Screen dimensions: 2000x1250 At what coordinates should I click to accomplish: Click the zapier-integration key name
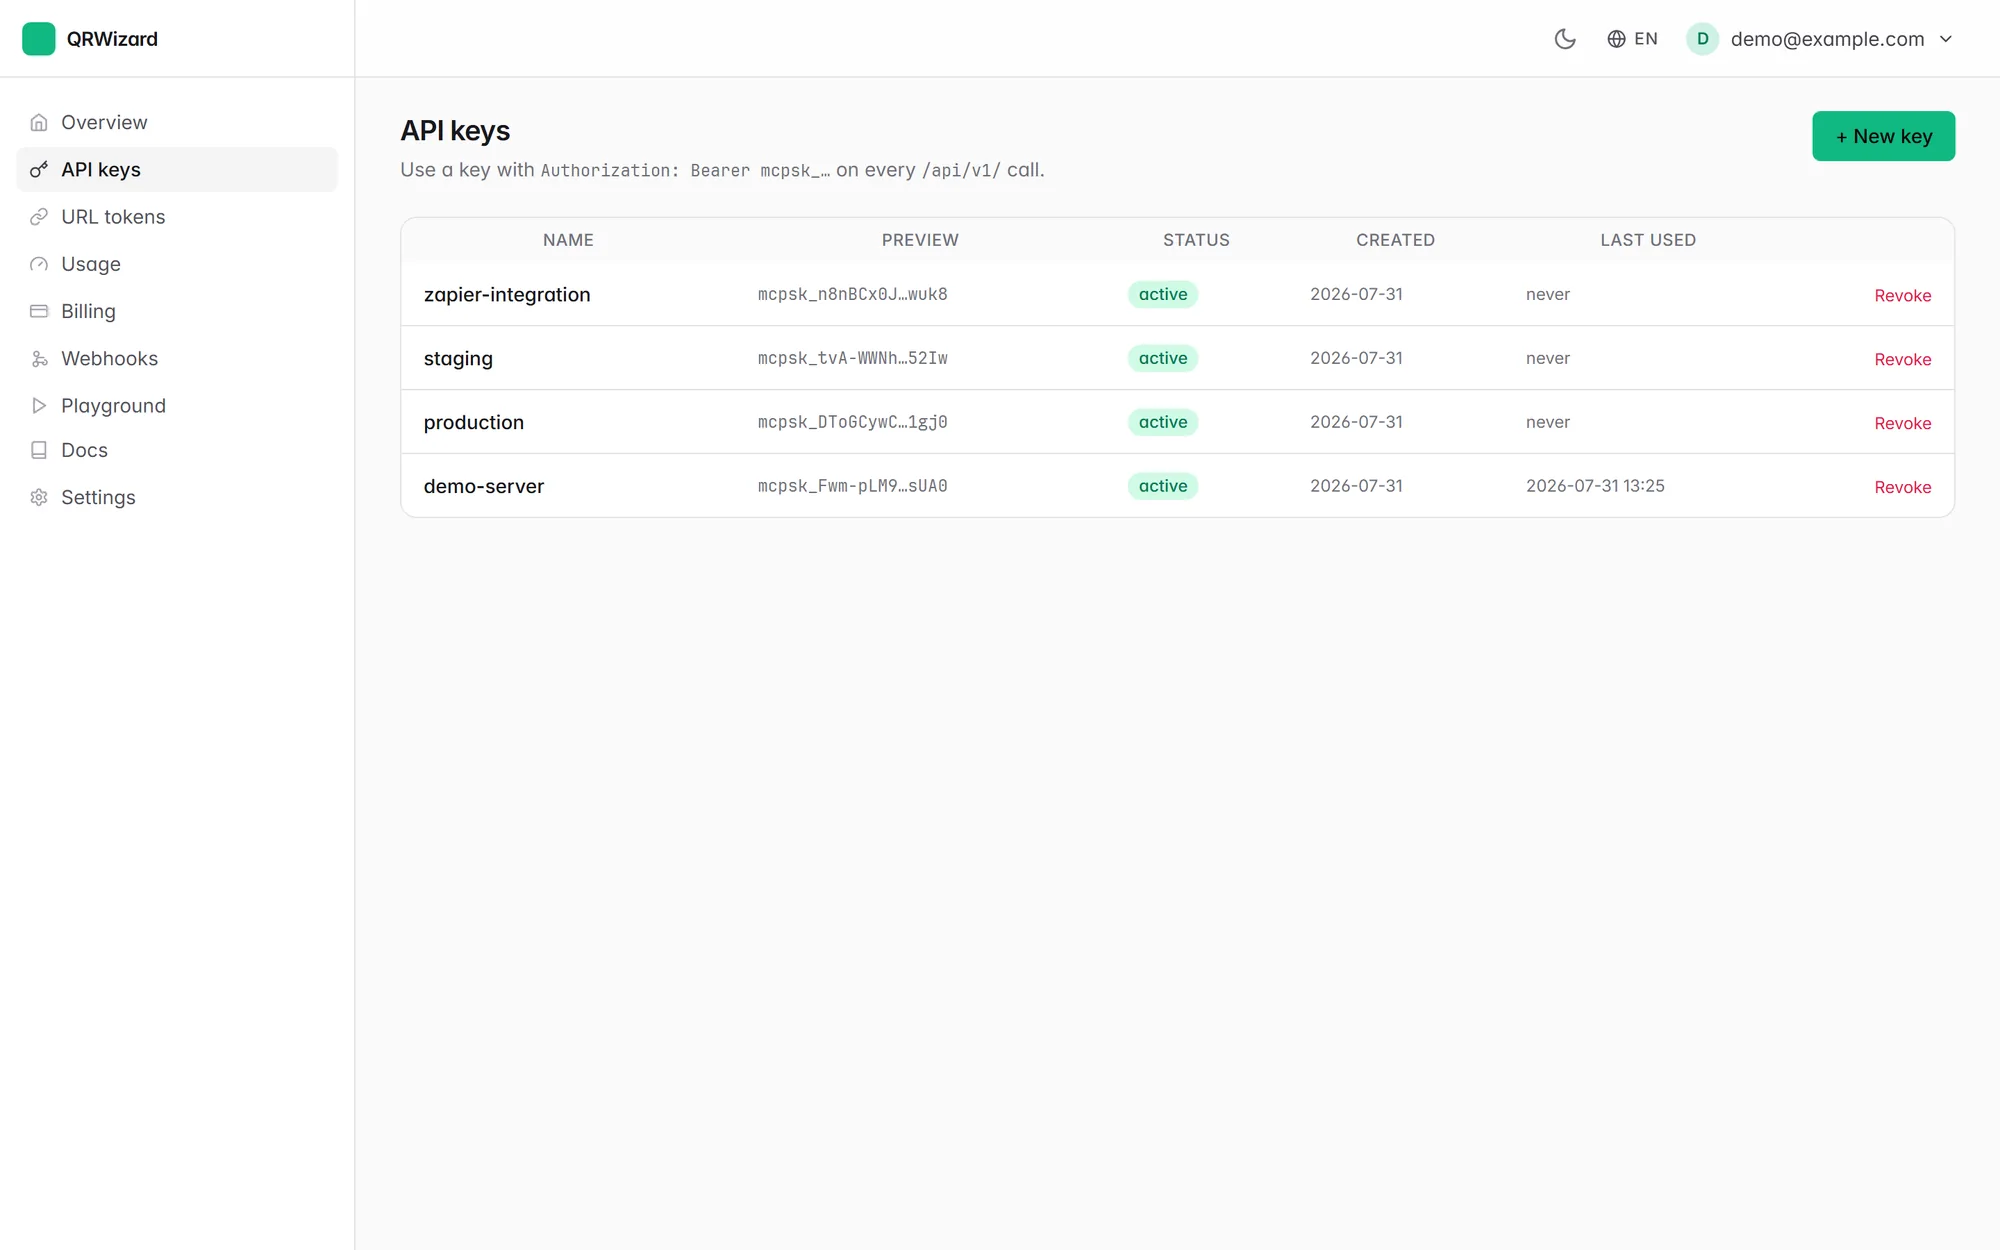pos(507,294)
